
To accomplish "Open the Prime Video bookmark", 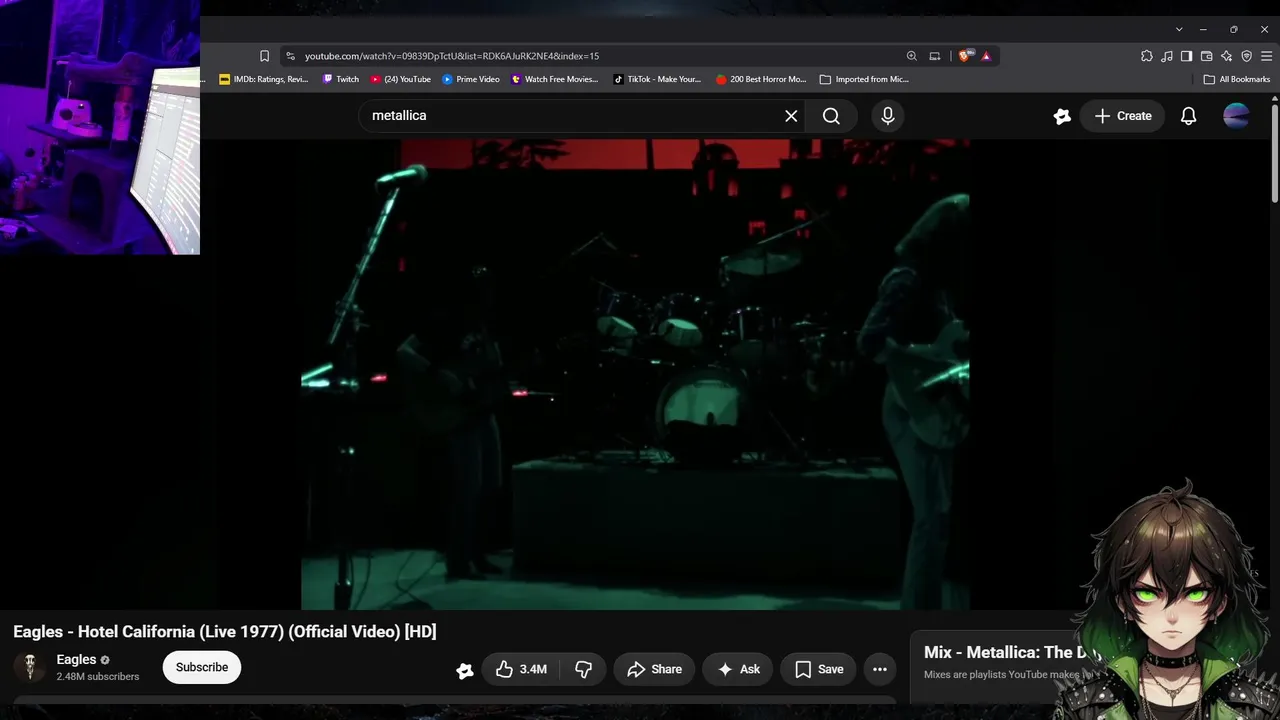I will tap(471, 79).
